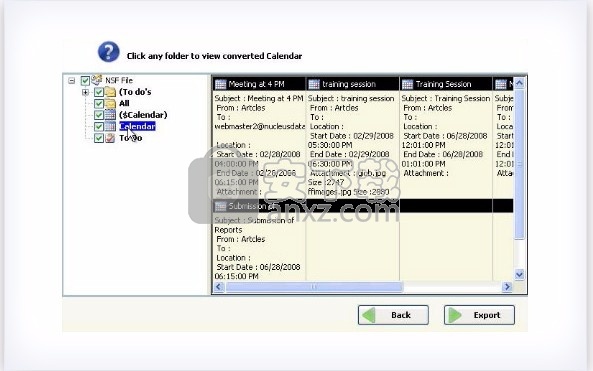This screenshot has width=593, height=371.
Task: Click the green arrow on Export button
Action: [455, 315]
